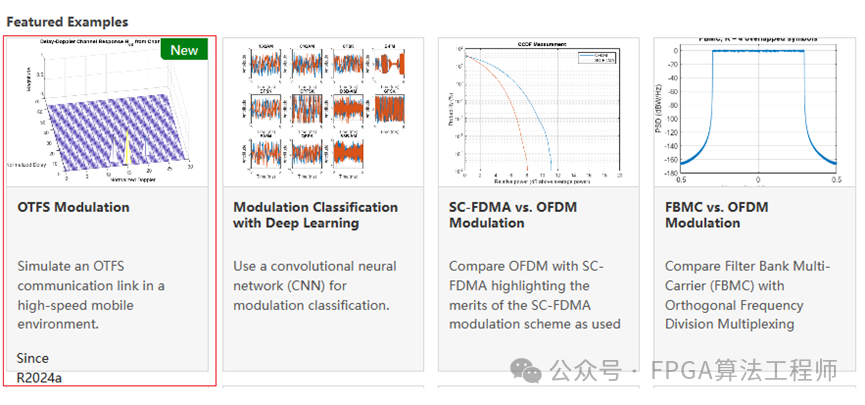Open the OTFS Modulation example thumbnail
The height and width of the screenshot is (405, 865).
(107, 112)
